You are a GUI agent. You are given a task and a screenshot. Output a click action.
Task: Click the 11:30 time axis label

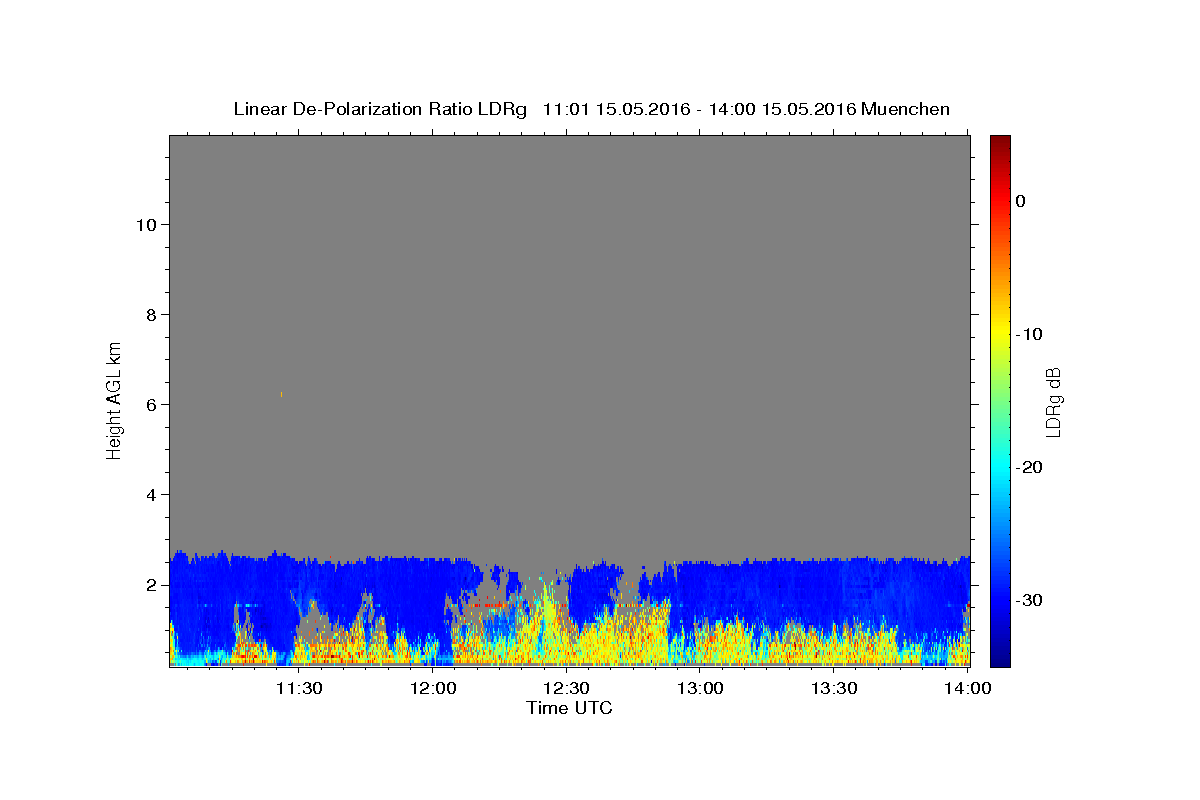coord(299,688)
